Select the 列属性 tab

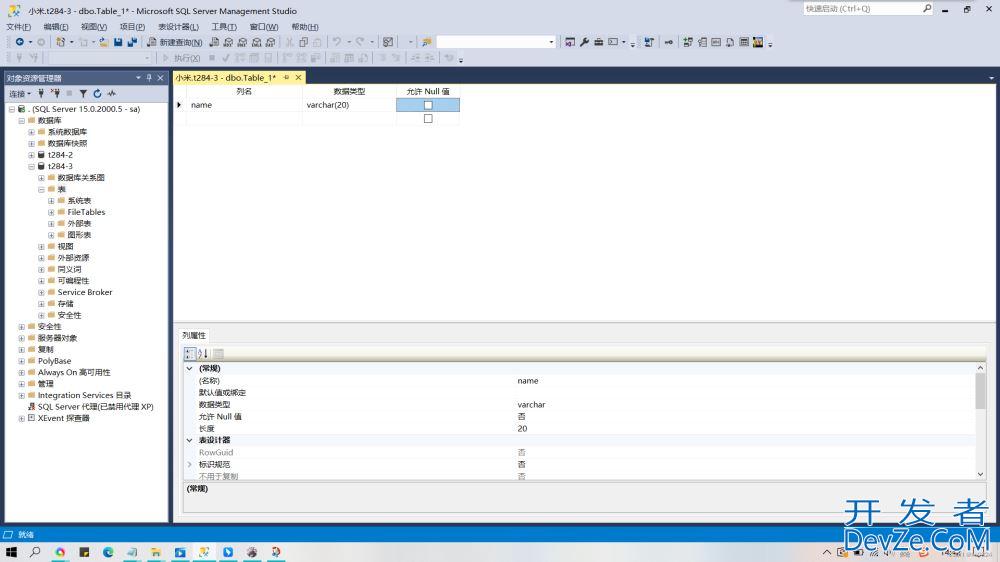point(194,336)
